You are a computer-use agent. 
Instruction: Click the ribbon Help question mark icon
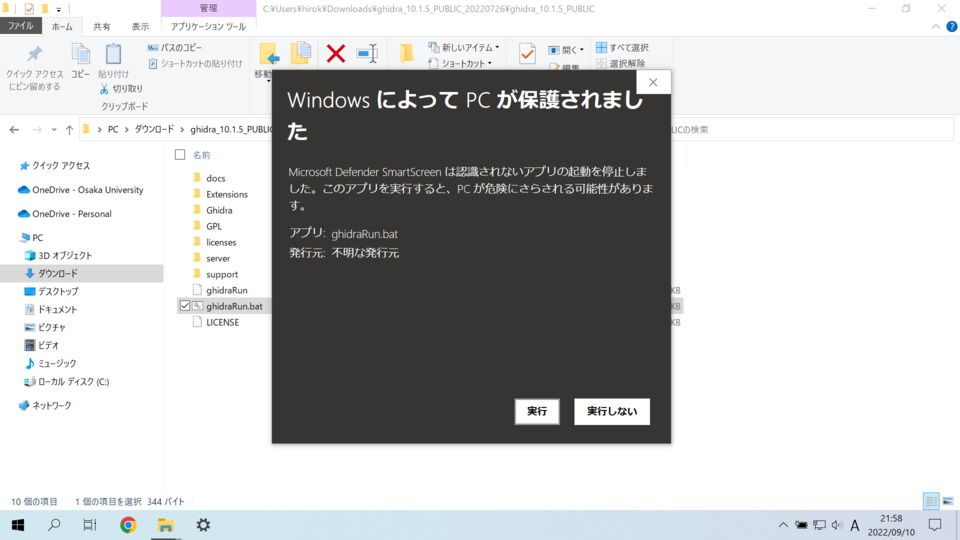951,26
